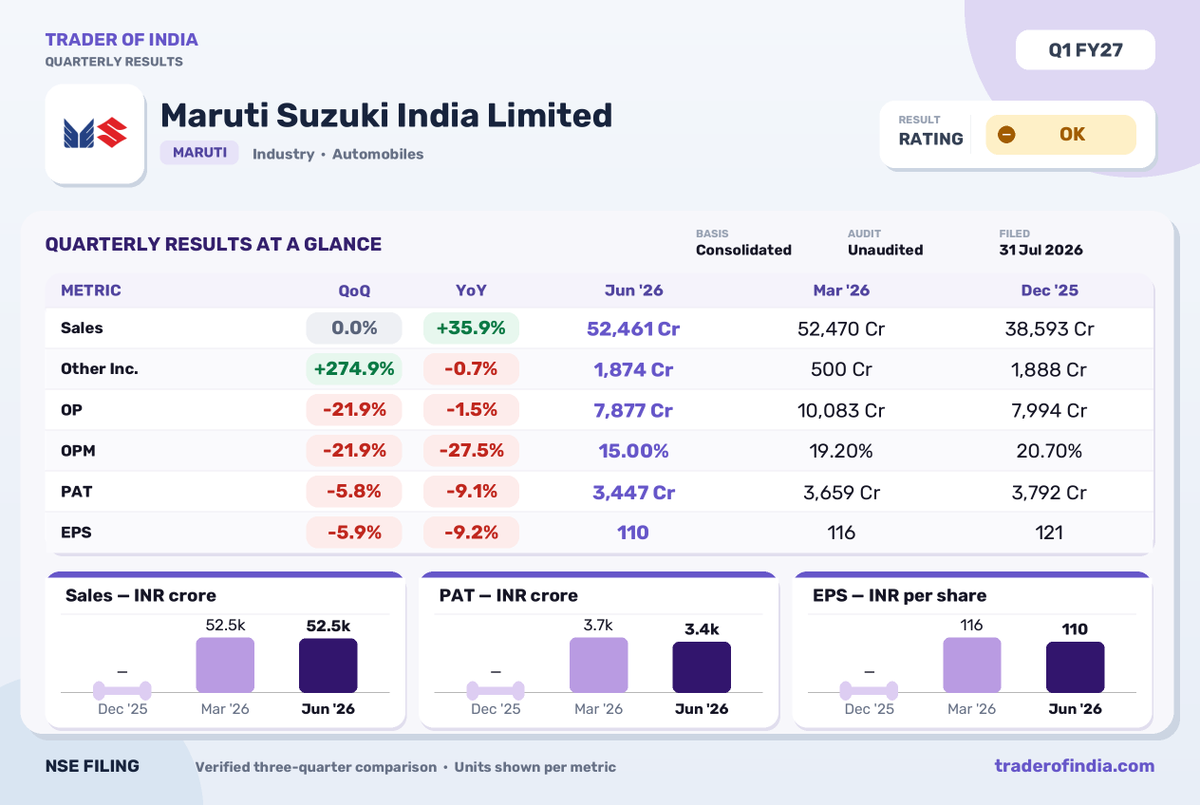
Task: Click the Q1 FY27 badge
Action: 1085,50
